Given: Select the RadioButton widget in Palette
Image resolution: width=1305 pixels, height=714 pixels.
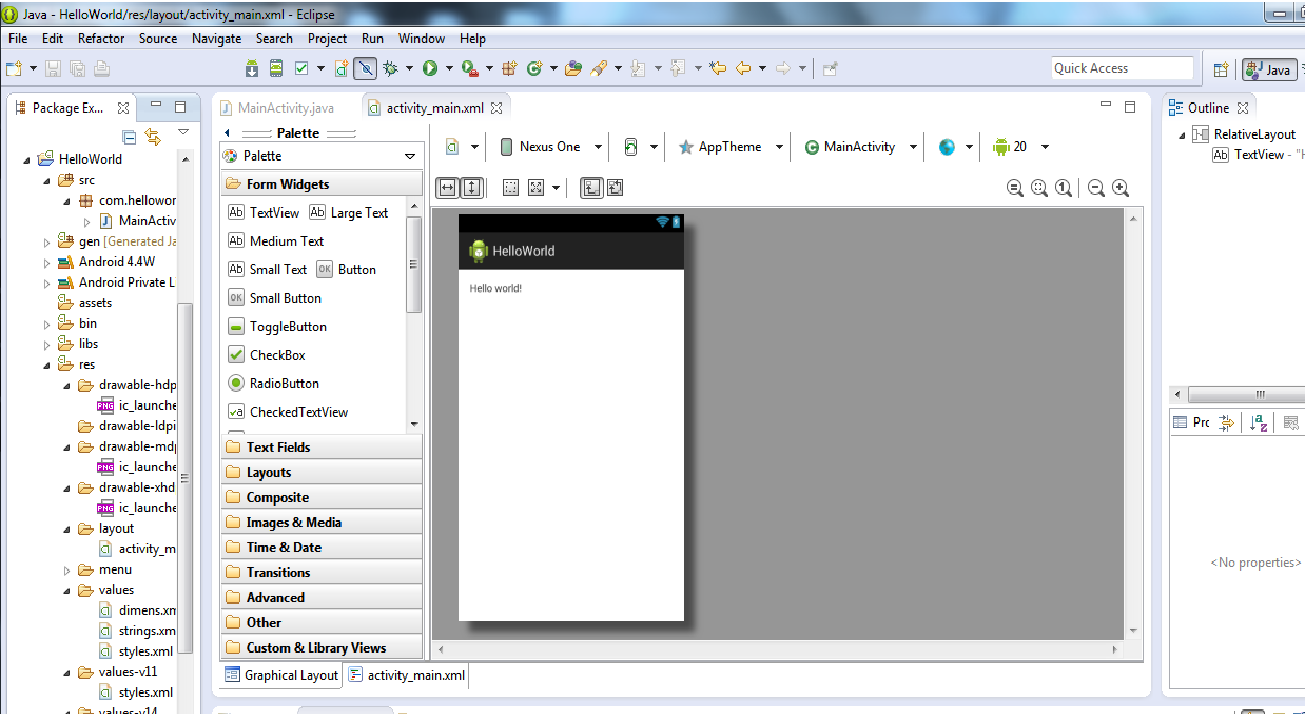Looking at the screenshot, I should click(273, 383).
